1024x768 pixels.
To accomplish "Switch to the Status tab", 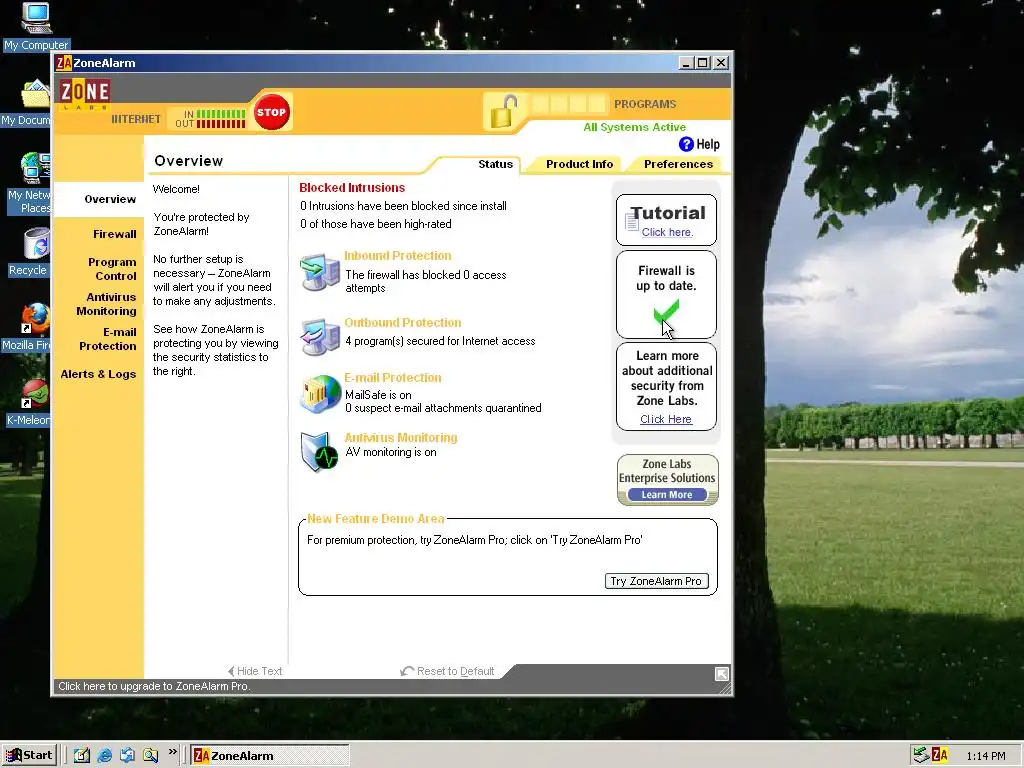I will click(495, 165).
